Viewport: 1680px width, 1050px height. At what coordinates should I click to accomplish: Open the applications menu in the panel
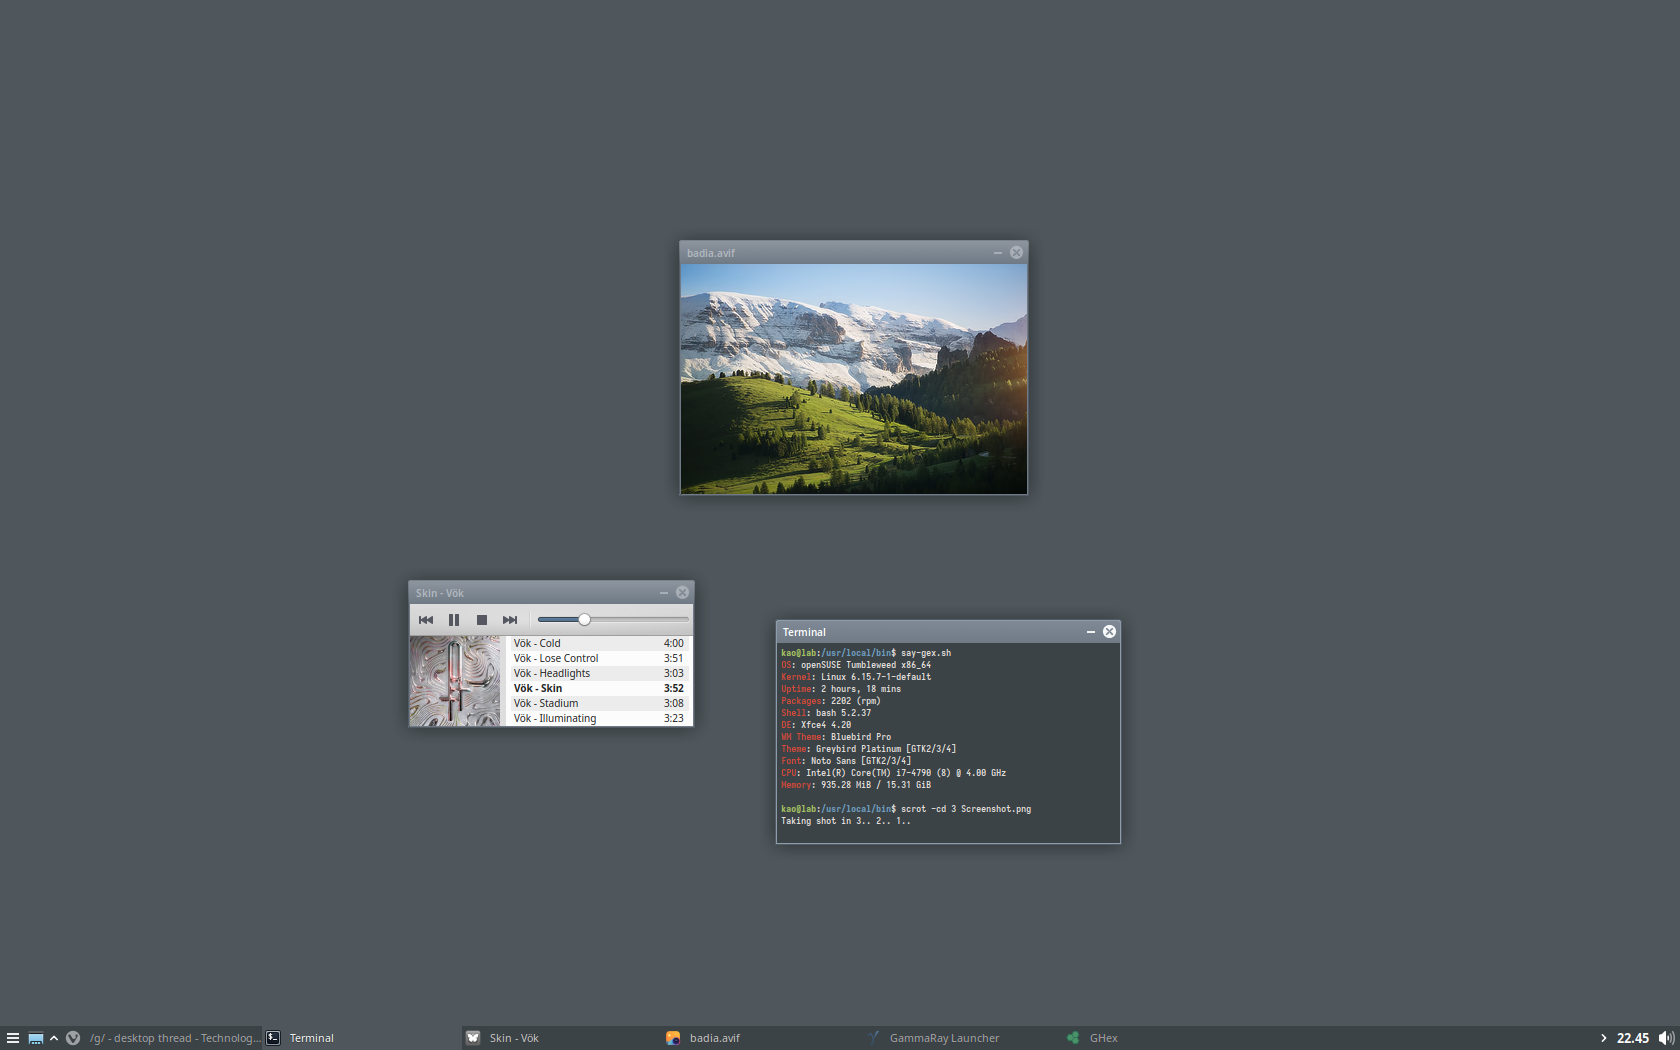13,1038
